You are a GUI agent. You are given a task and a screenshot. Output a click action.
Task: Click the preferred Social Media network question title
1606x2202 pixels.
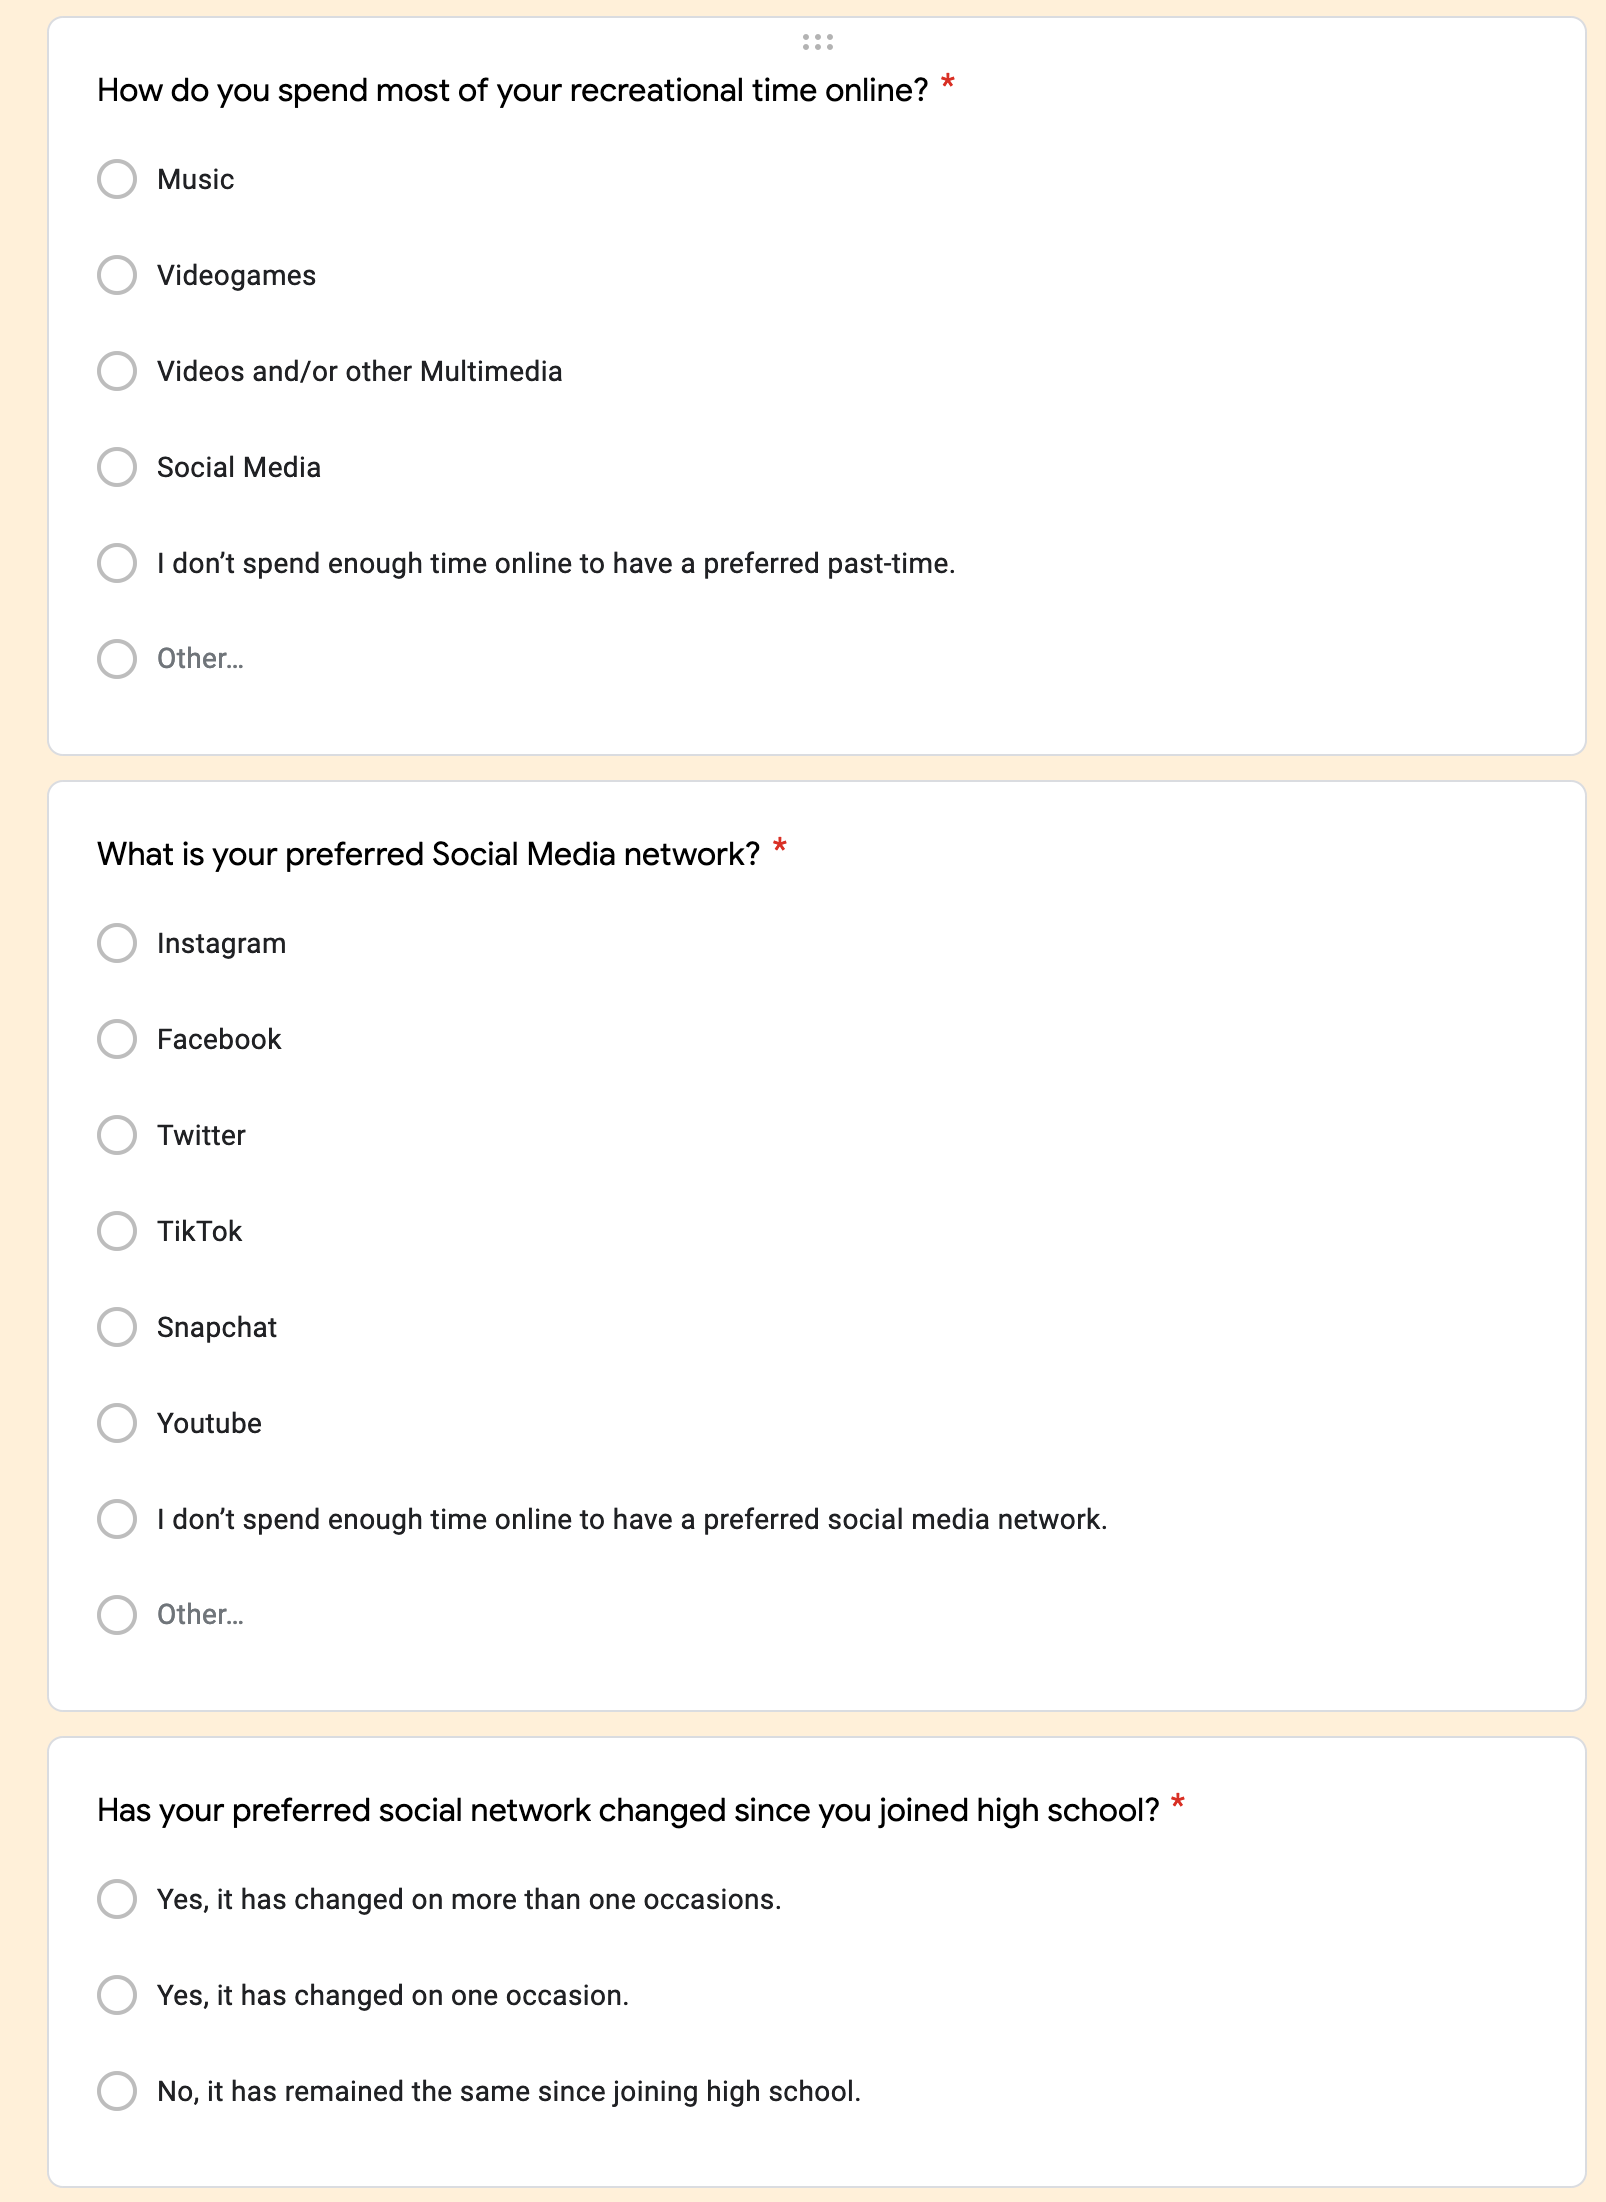coord(428,854)
